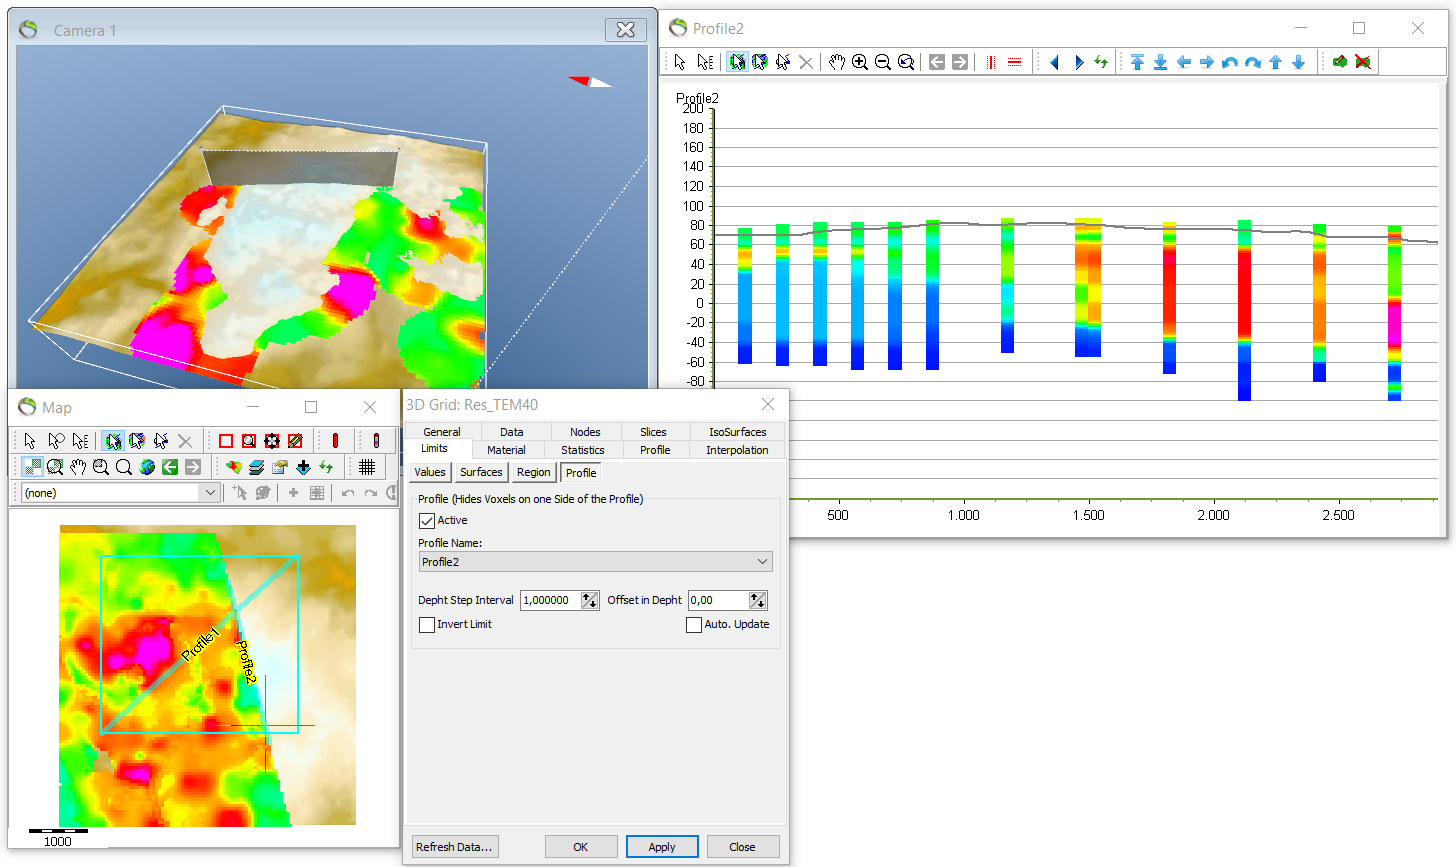Open the layers stack icon in Map toolbar
Image resolution: width=1456 pixels, height=867 pixels.
(256, 466)
